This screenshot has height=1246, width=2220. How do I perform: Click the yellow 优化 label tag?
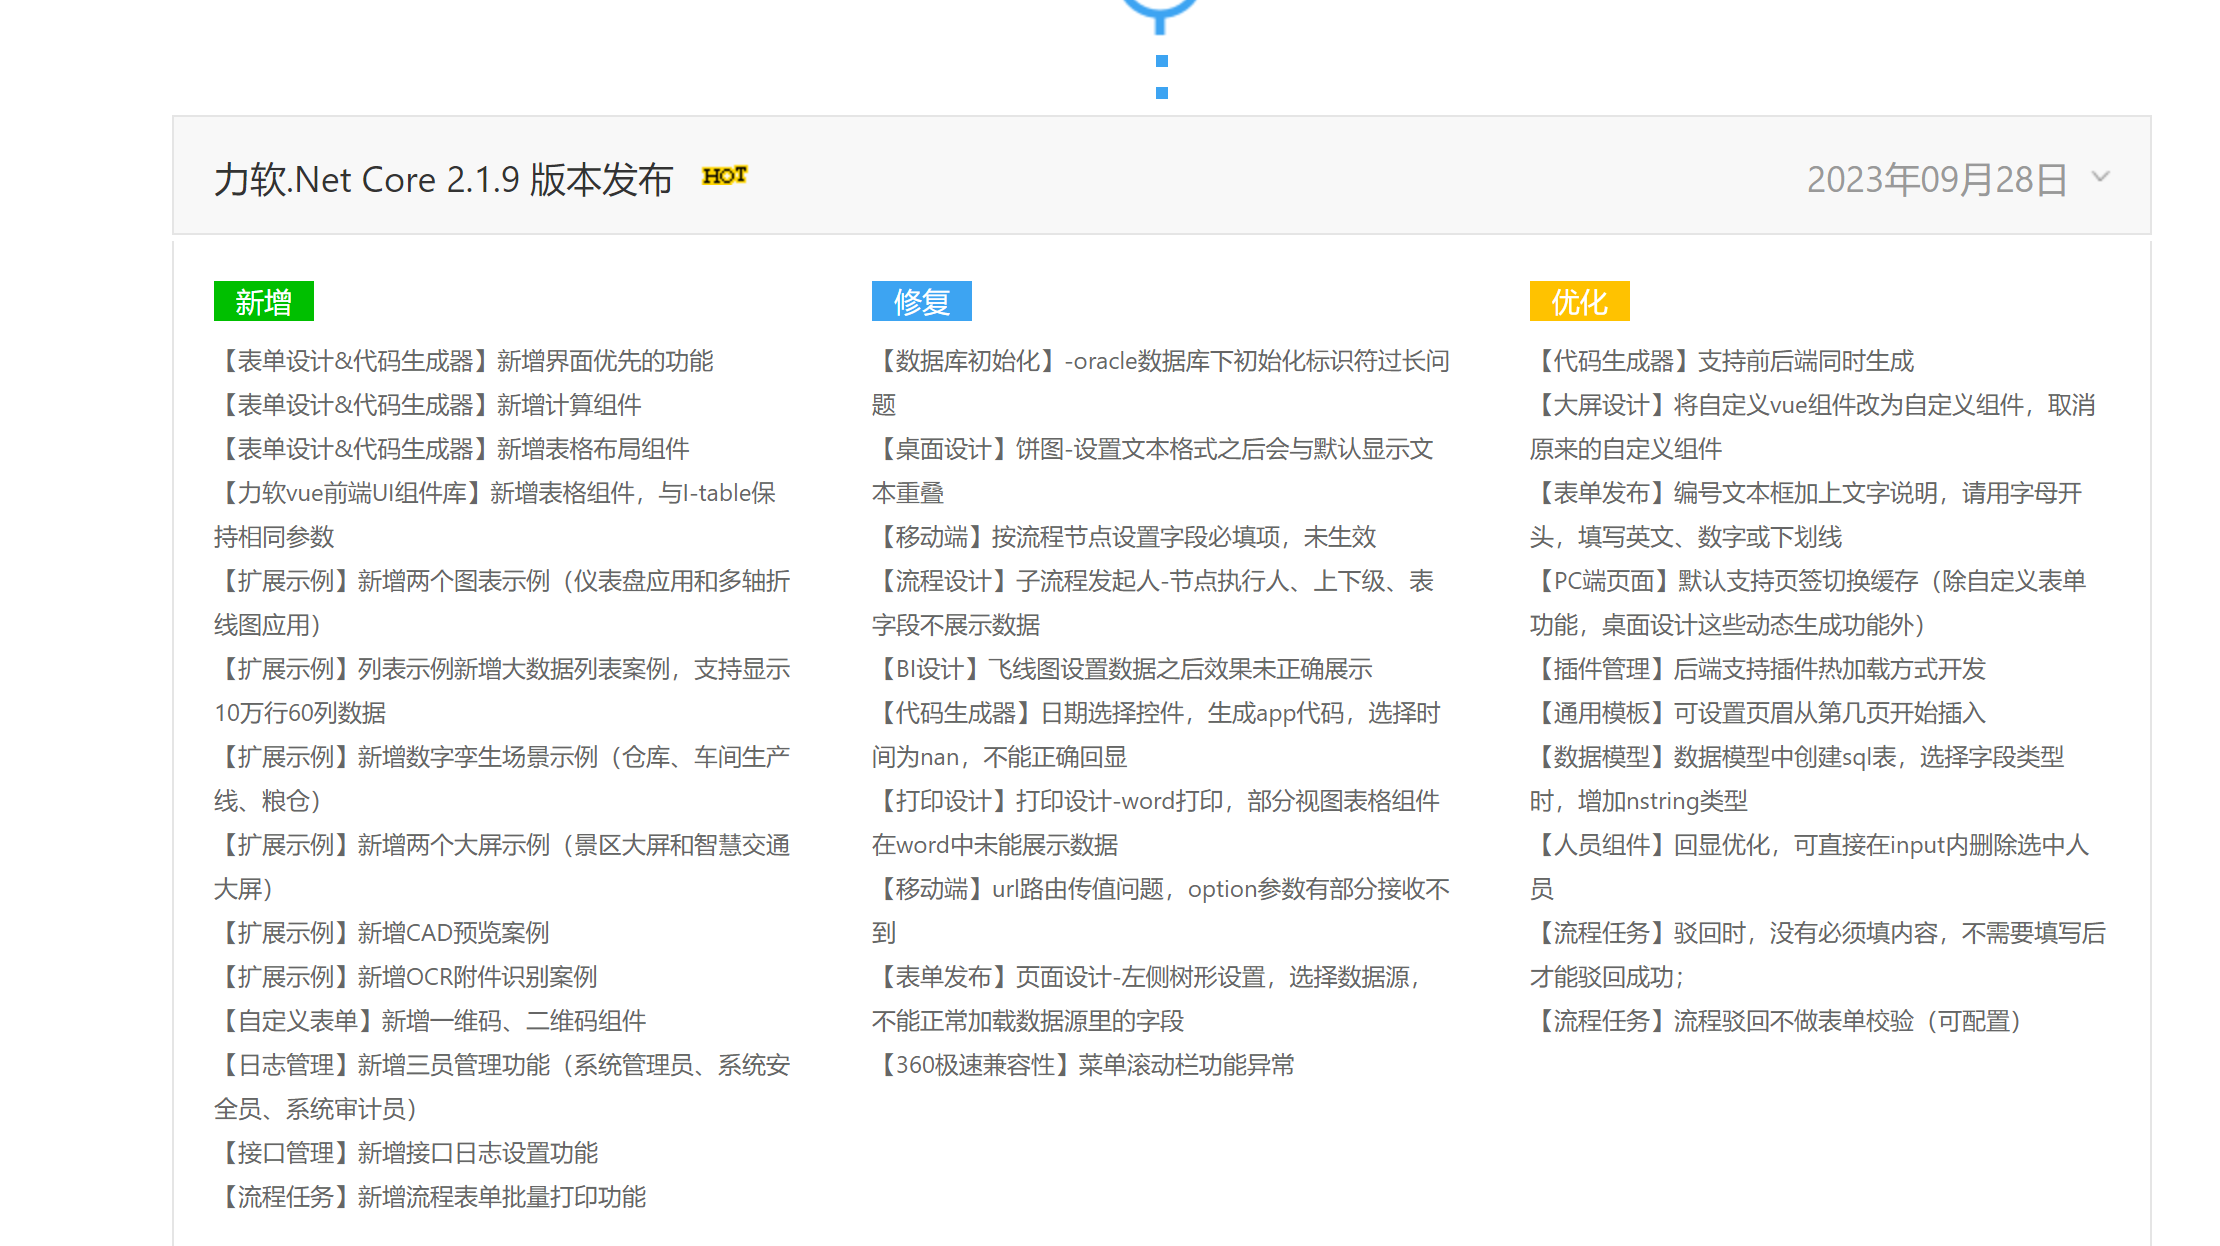tap(1579, 301)
